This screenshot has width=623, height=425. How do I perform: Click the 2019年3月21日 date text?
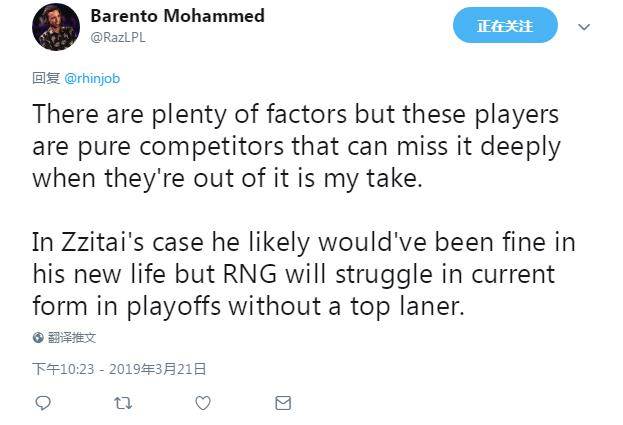[155, 369]
